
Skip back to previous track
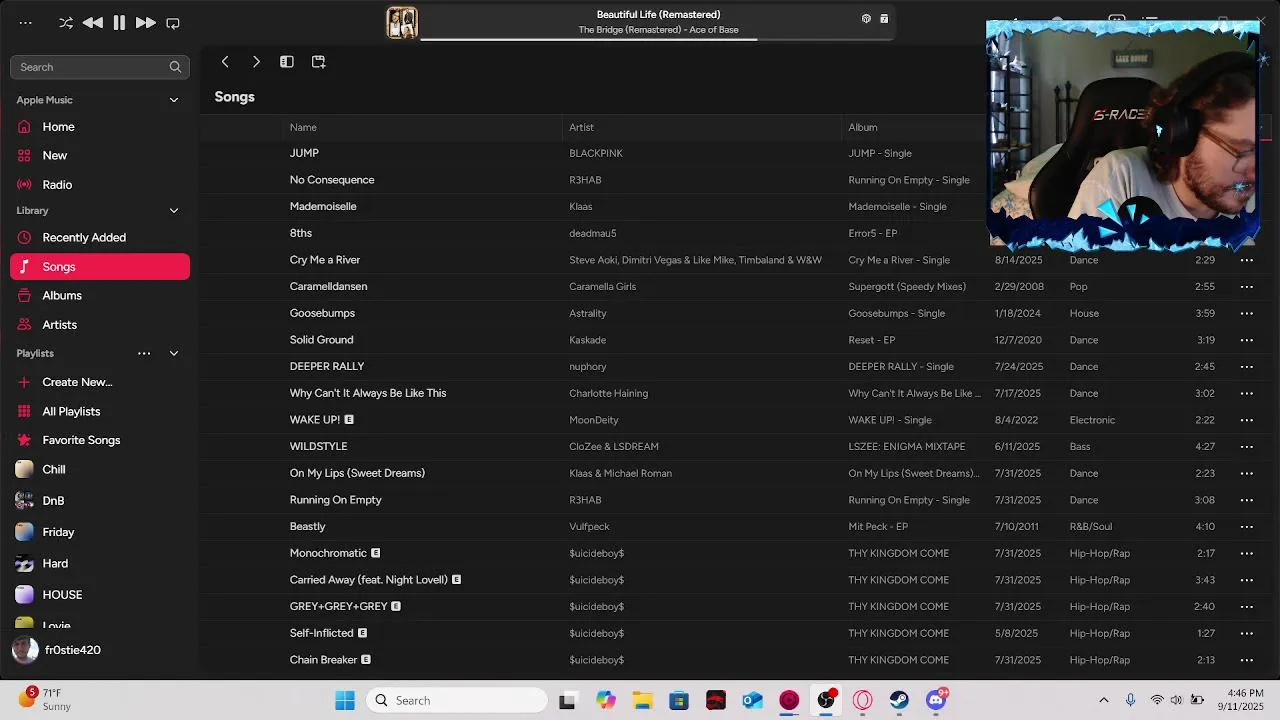pyautogui.click(x=93, y=23)
